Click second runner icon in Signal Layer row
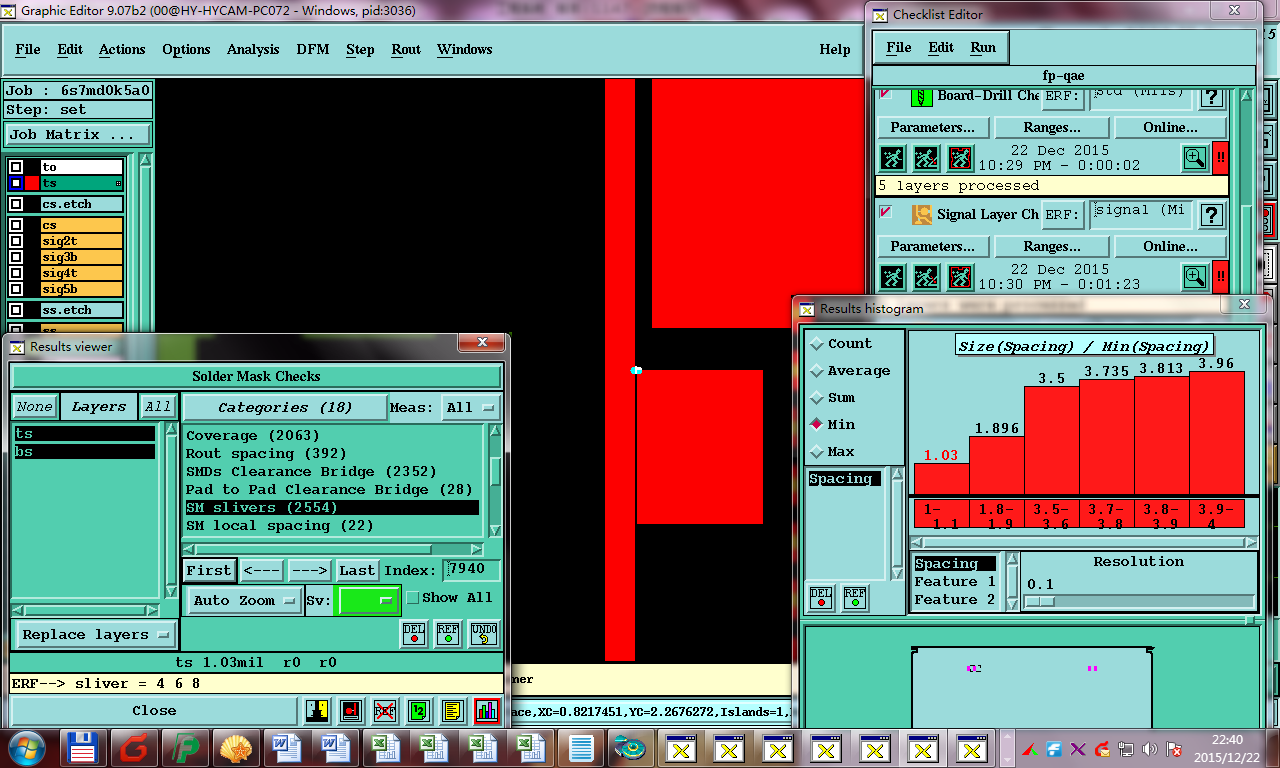Image resolution: width=1280 pixels, height=768 pixels. [926, 277]
